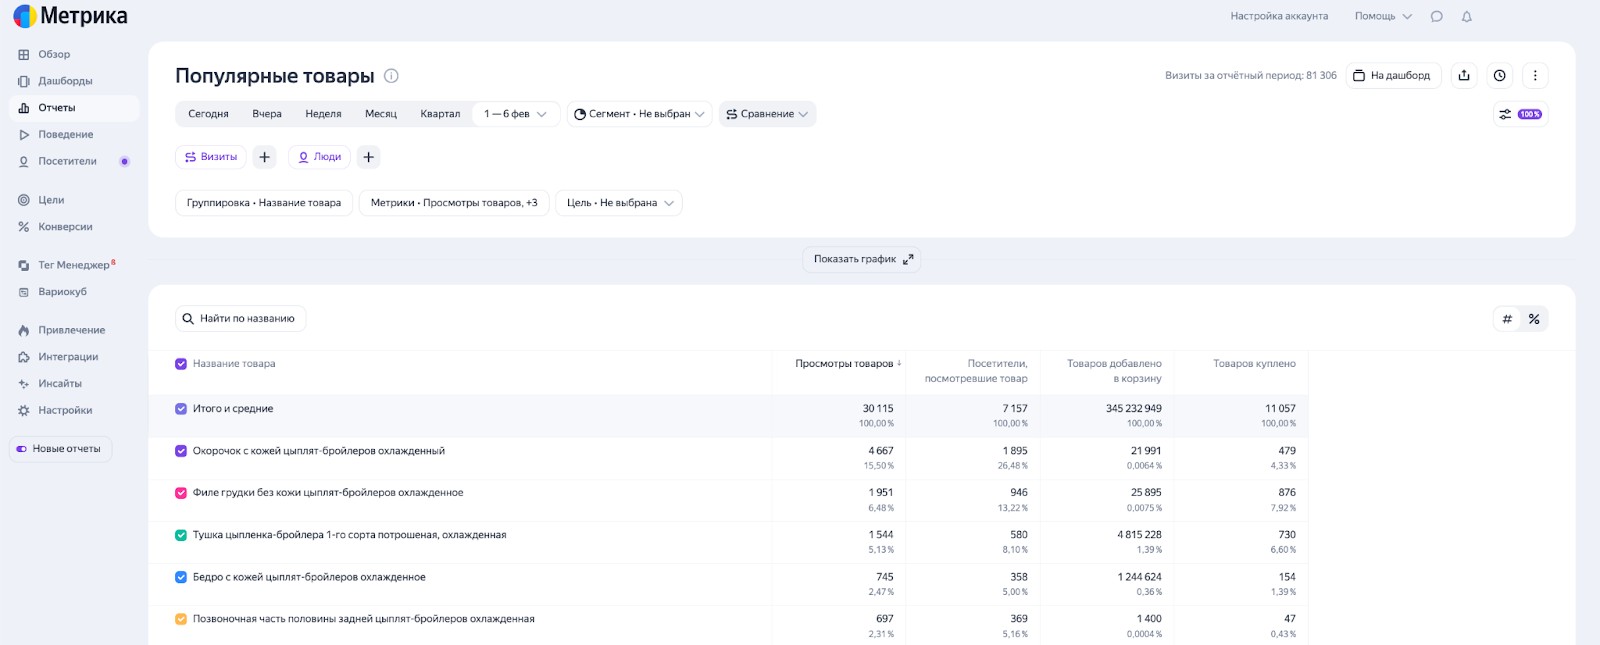Open Конверсии in the sidebar
The image size is (1600, 645).
click(x=65, y=227)
